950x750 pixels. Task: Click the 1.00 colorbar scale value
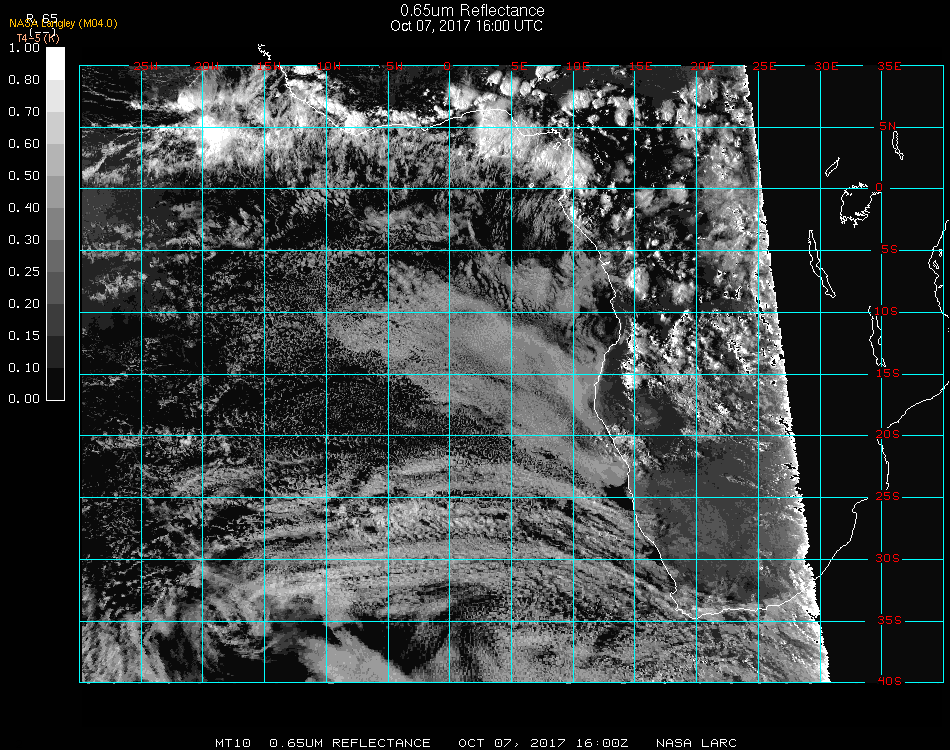coord(24,47)
